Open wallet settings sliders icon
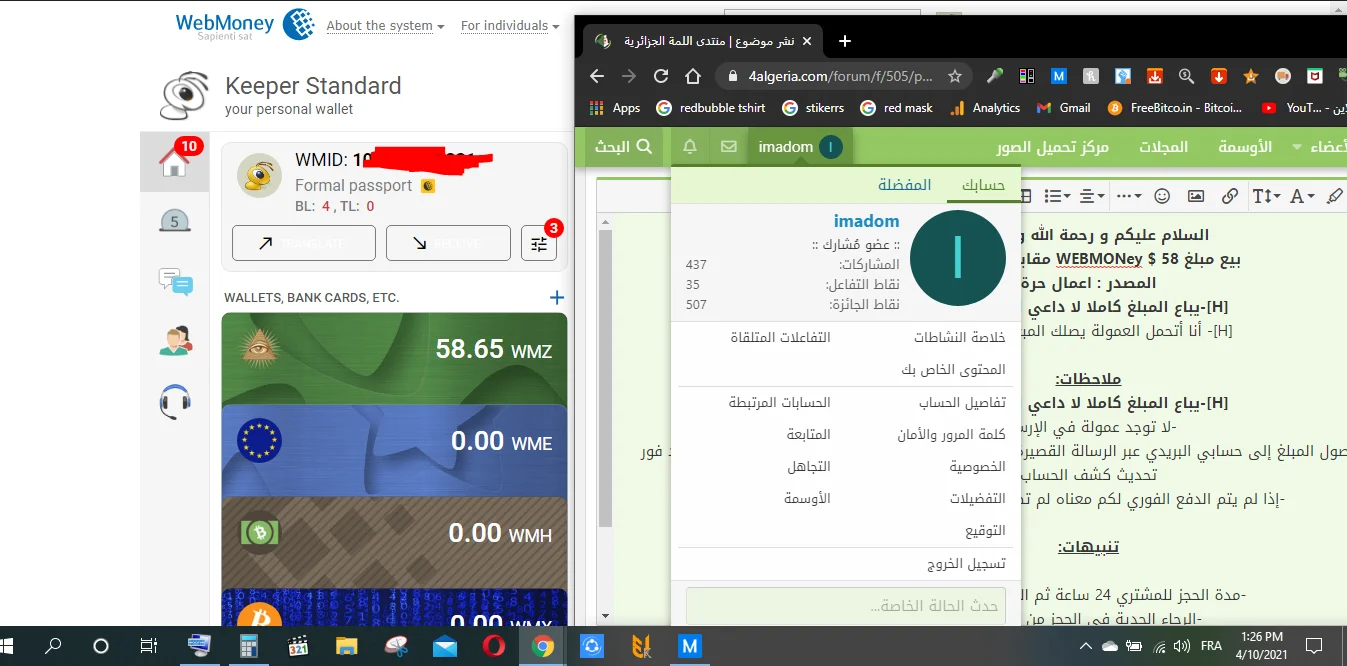1347x666 pixels. [539, 243]
